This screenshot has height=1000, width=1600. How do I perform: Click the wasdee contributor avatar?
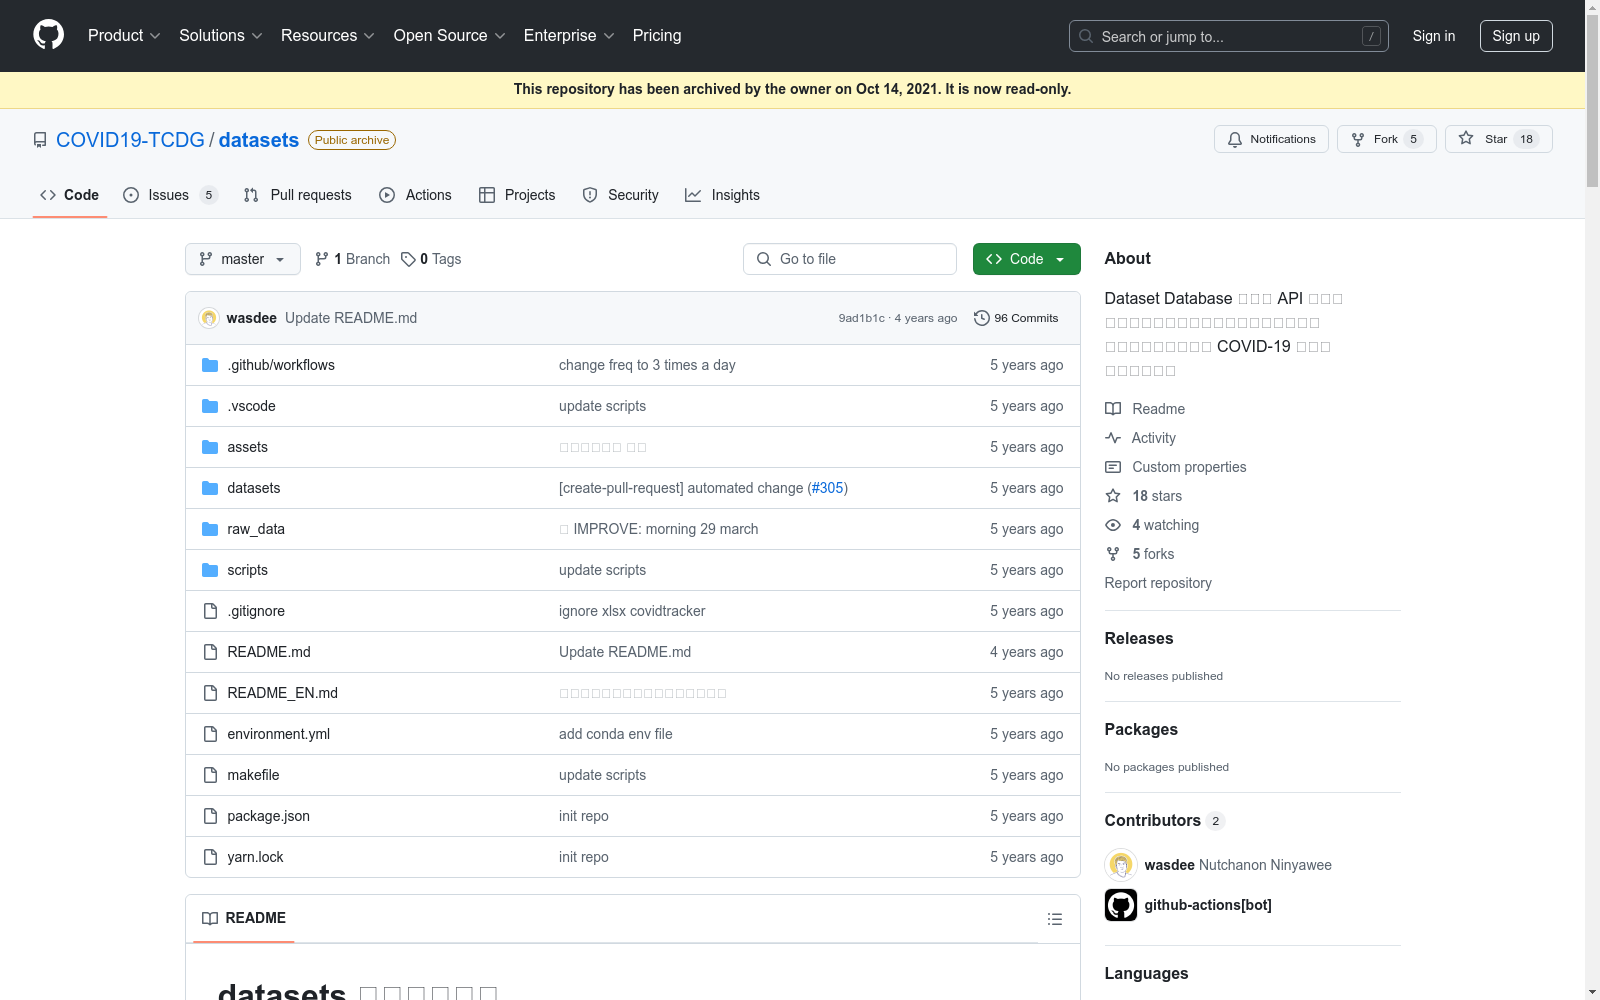[1121, 865]
